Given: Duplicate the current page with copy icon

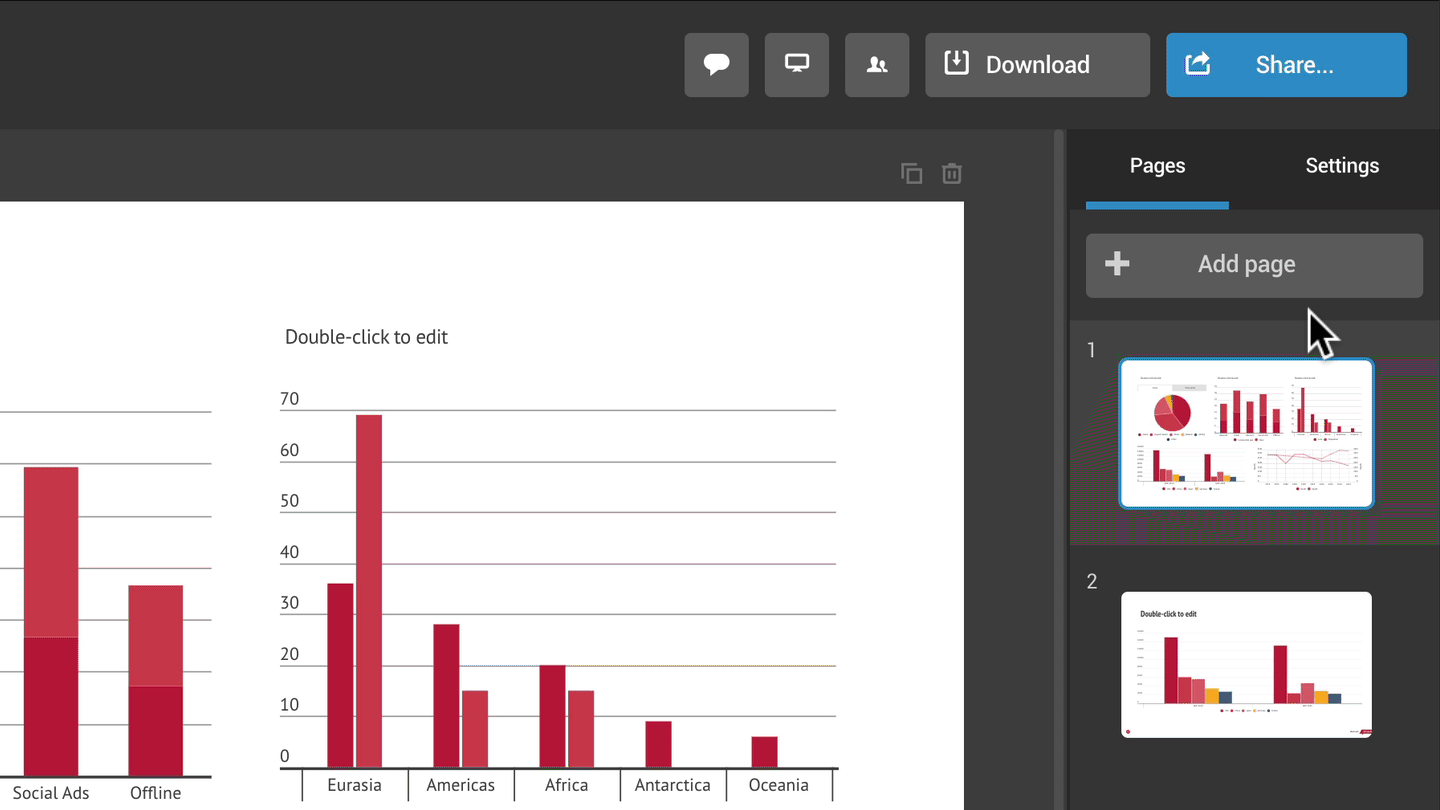Looking at the screenshot, I should pos(911,174).
